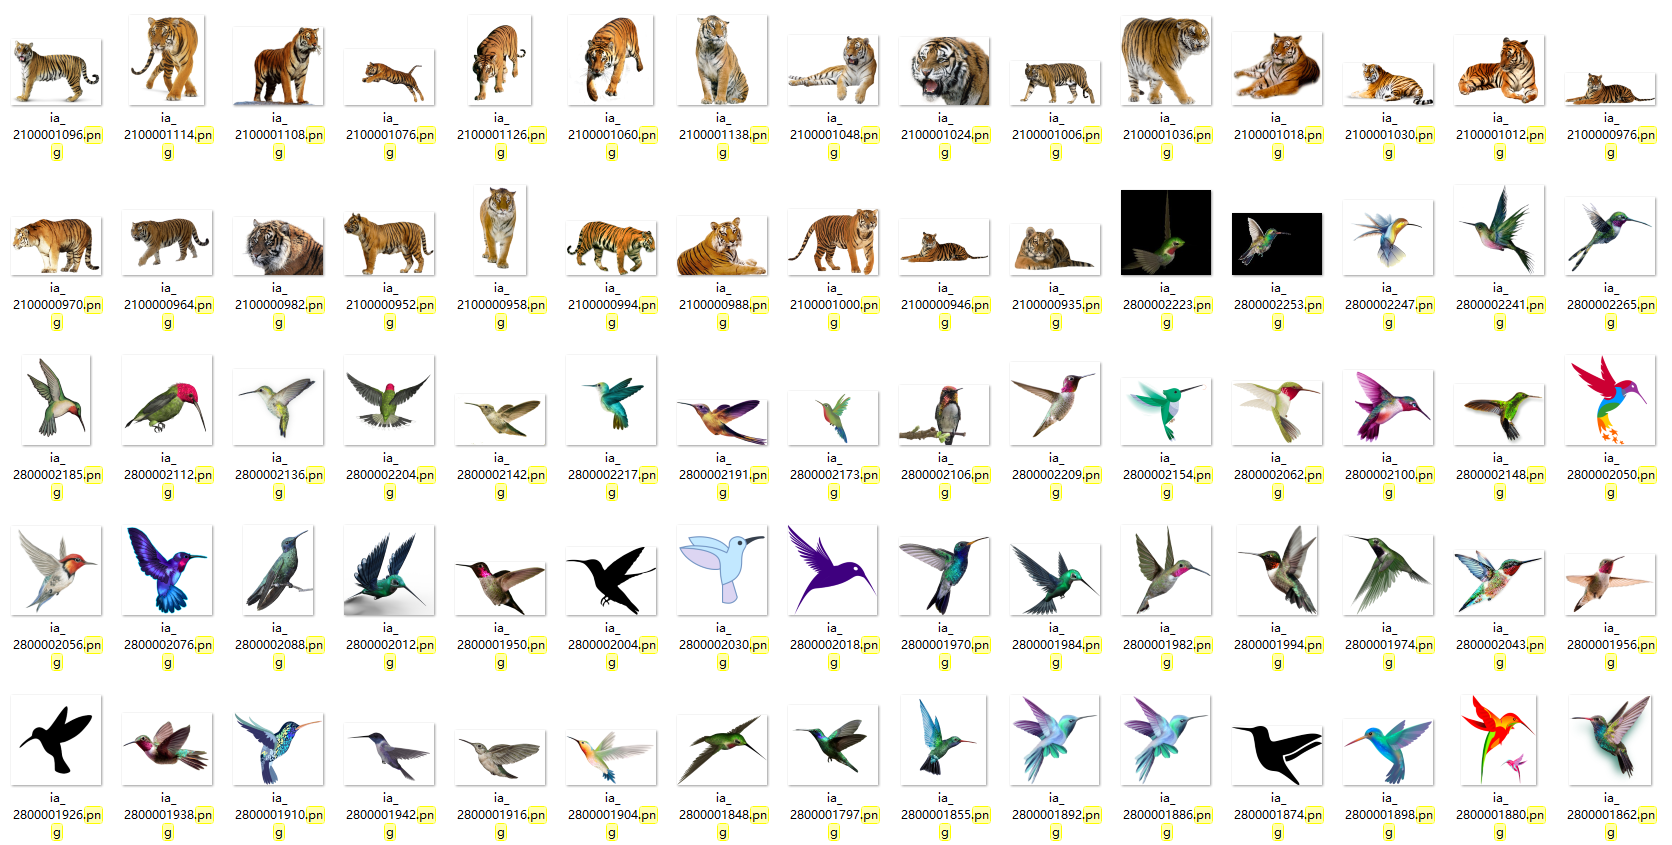Select the light-blue flat hummingbird ia_2800002030.png
Screen dimensions: 1672x845
pyautogui.click(x=722, y=570)
